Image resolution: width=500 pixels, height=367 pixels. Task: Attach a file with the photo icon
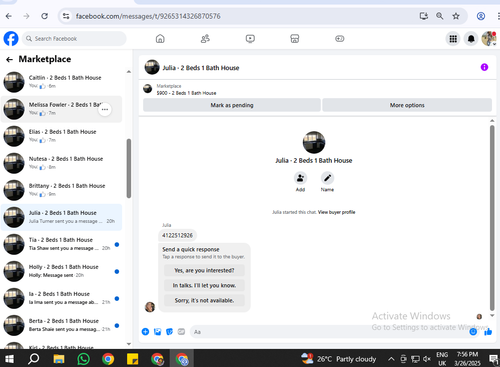point(157,332)
